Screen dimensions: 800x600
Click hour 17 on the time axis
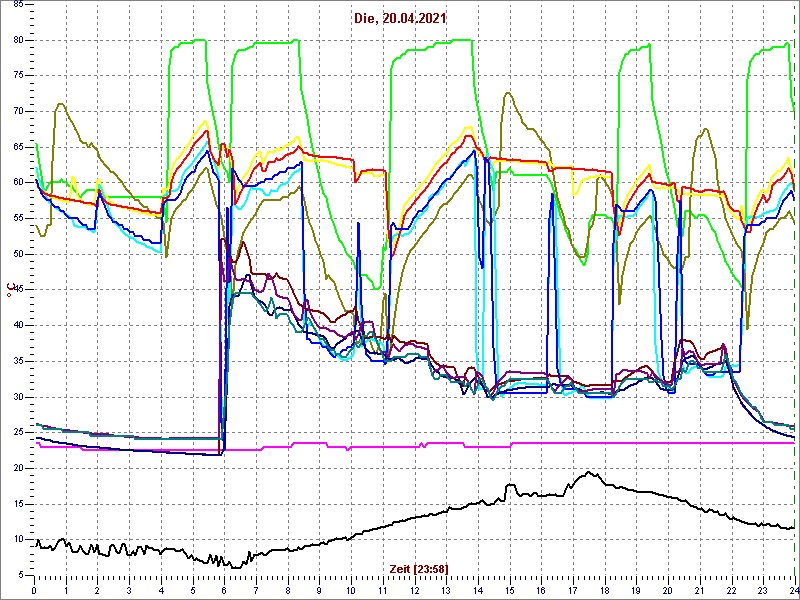tap(572, 591)
